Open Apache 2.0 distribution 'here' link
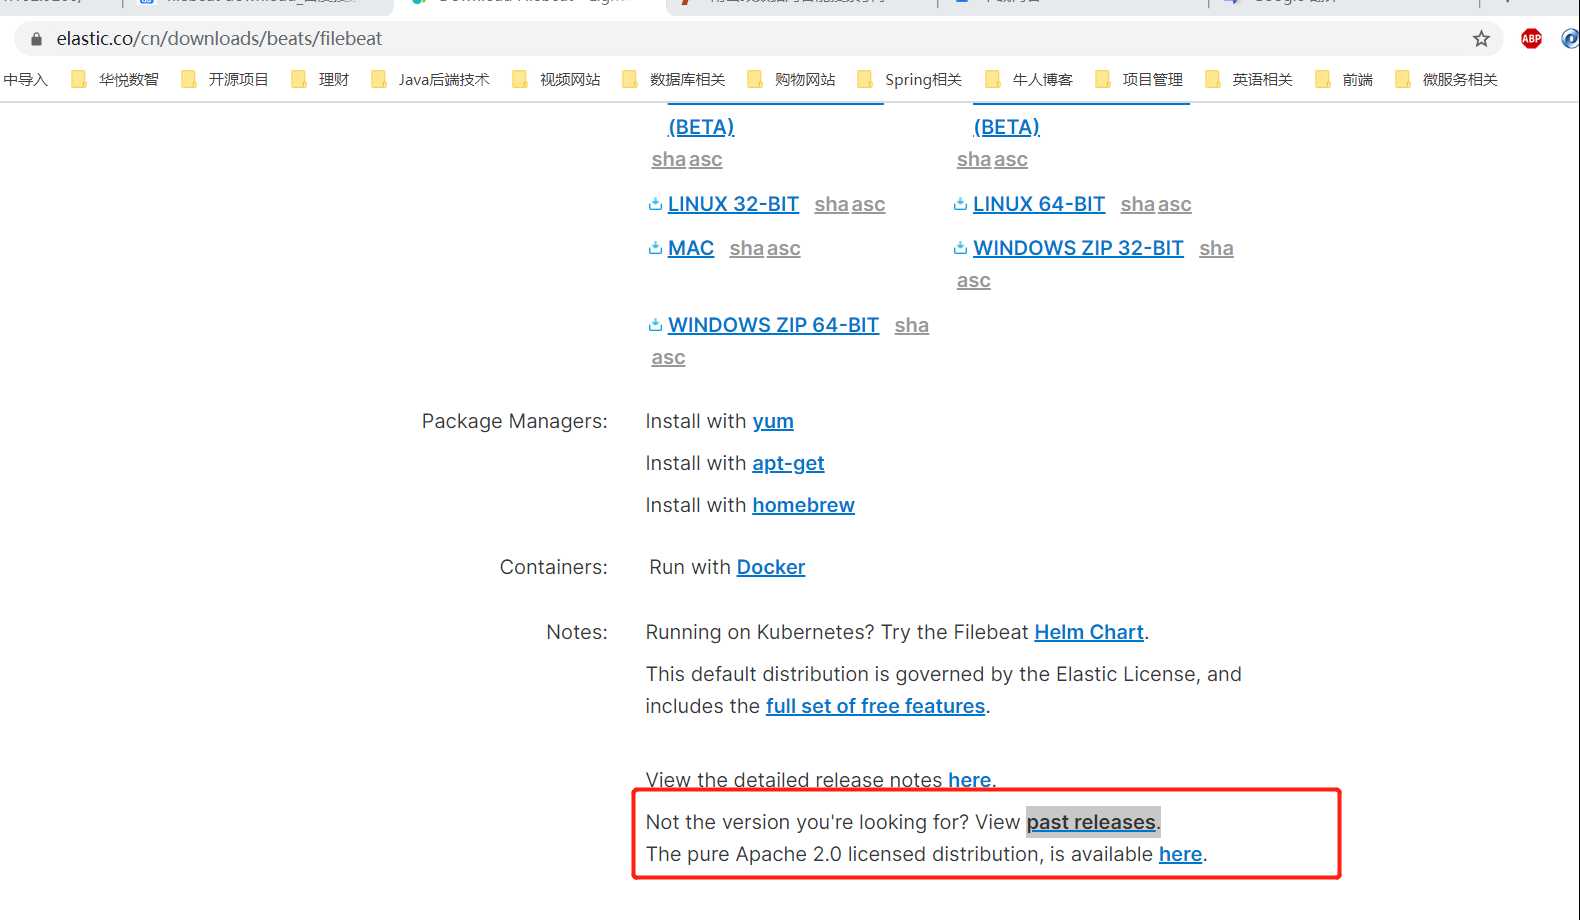This screenshot has height=920, width=1580. pos(1180,855)
